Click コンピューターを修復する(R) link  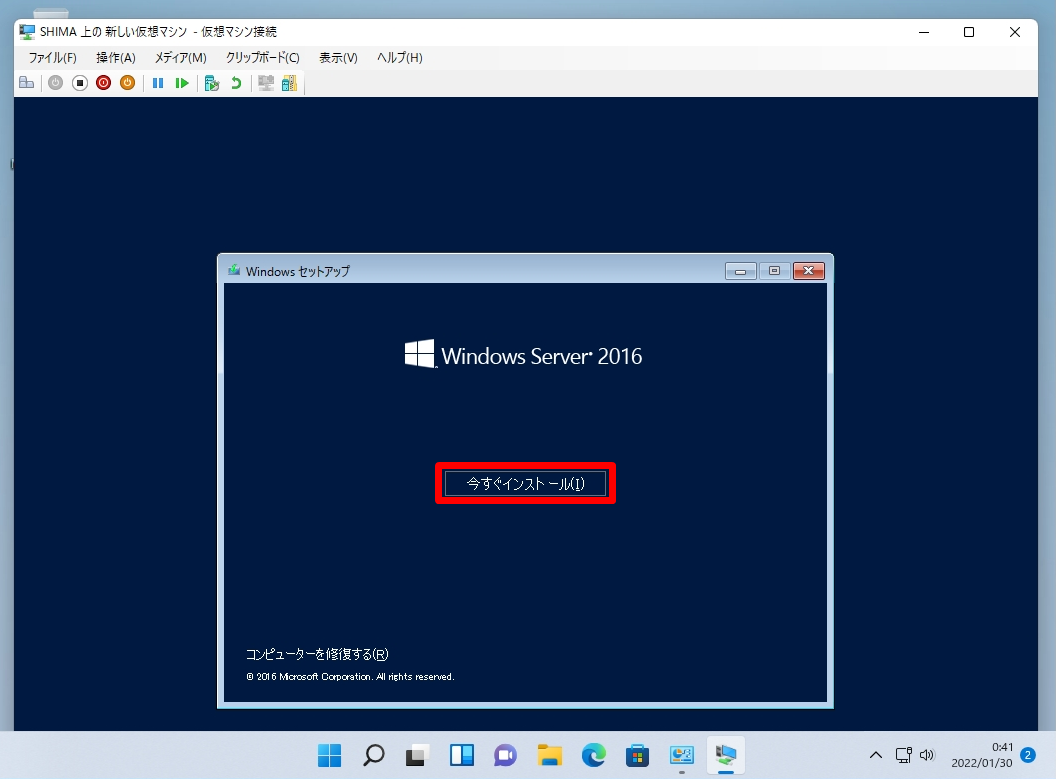point(317,654)
